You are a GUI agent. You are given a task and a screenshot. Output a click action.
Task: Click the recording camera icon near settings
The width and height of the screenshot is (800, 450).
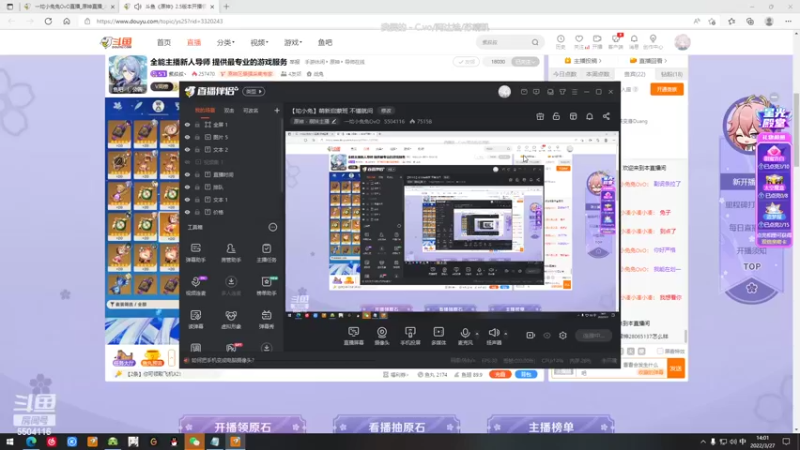point(531,335)
